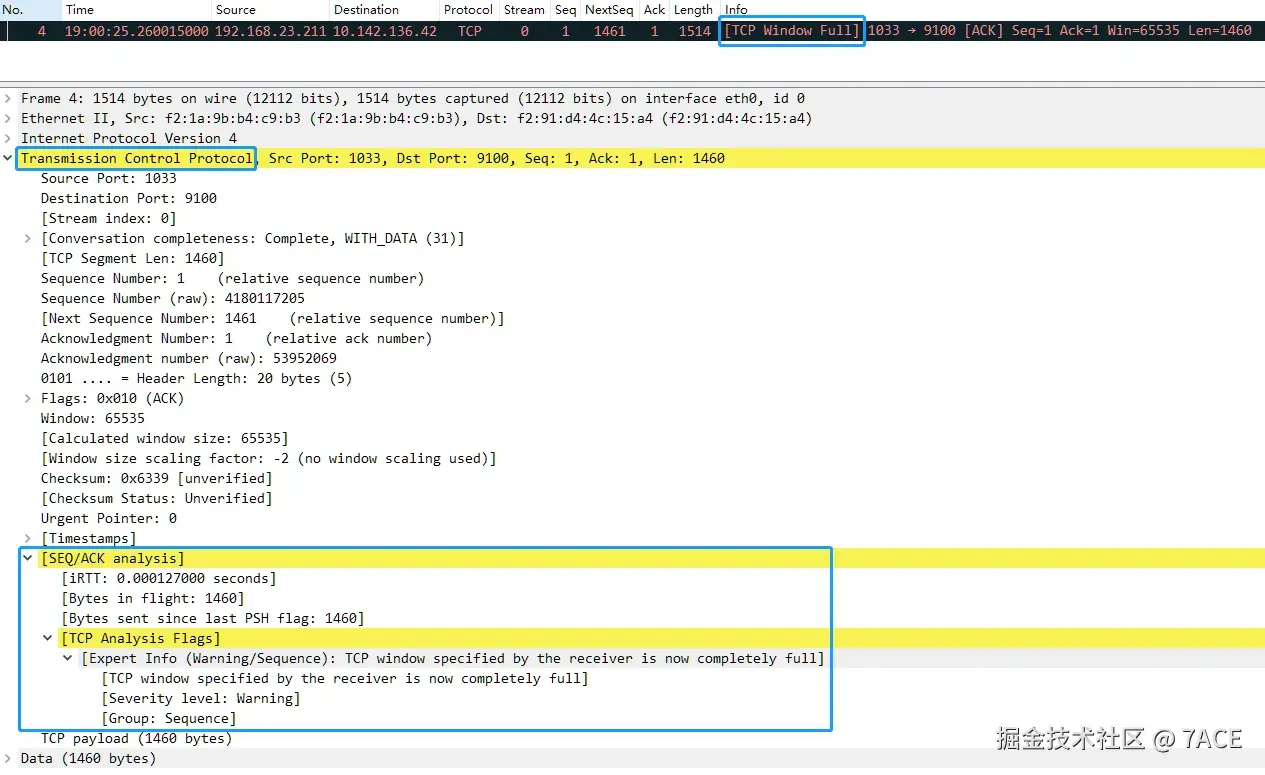The image size is (1265, 775).
Task: Expand the Ethernet II row
Action: pyautogui.click(x=8, y=118)
